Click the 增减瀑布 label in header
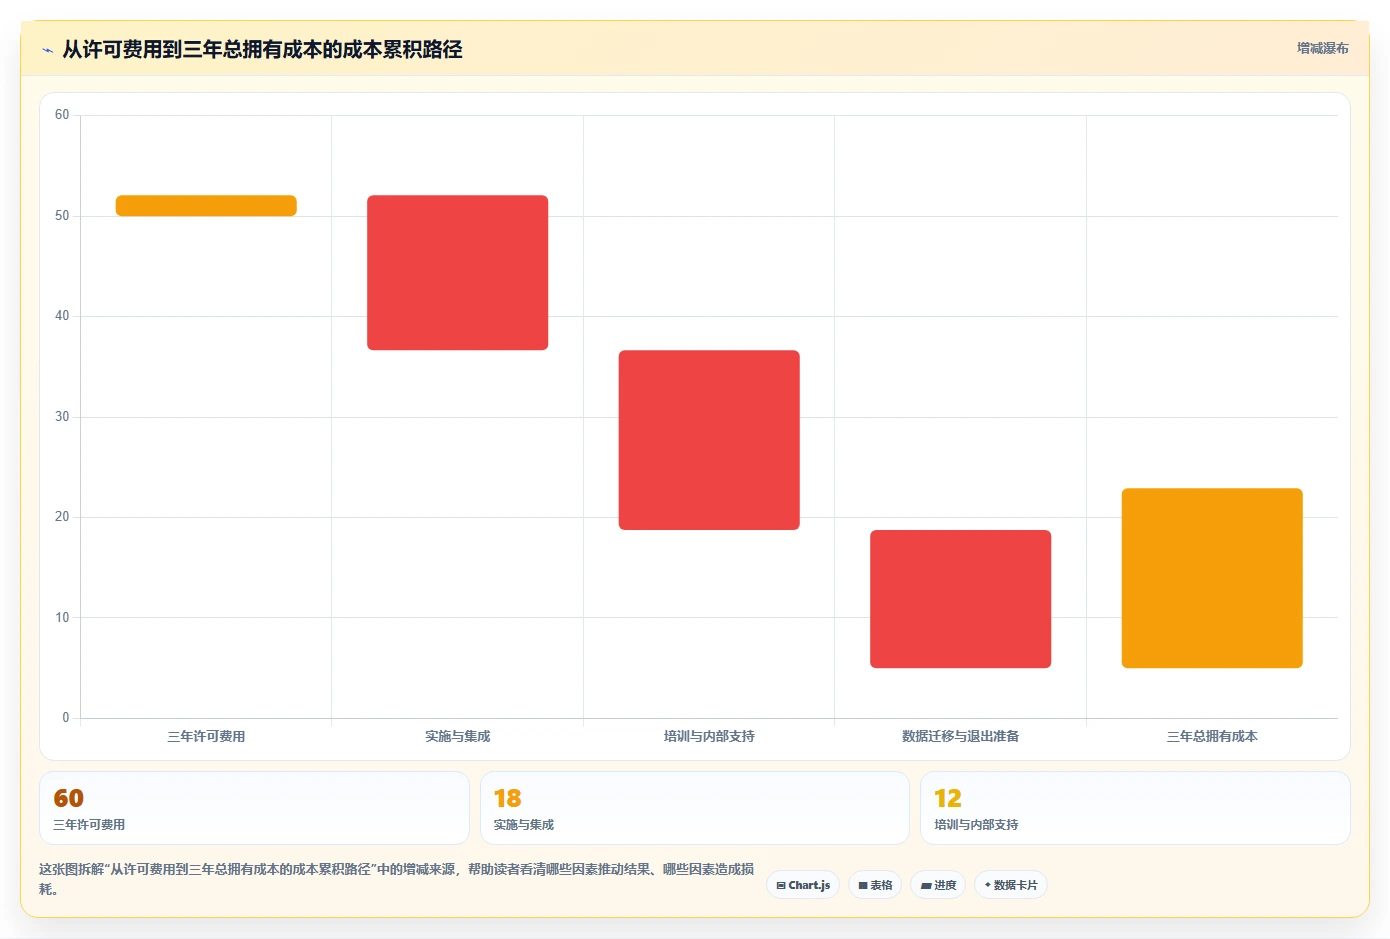The image size is (1390, 939). click(x=1322, y=48)
